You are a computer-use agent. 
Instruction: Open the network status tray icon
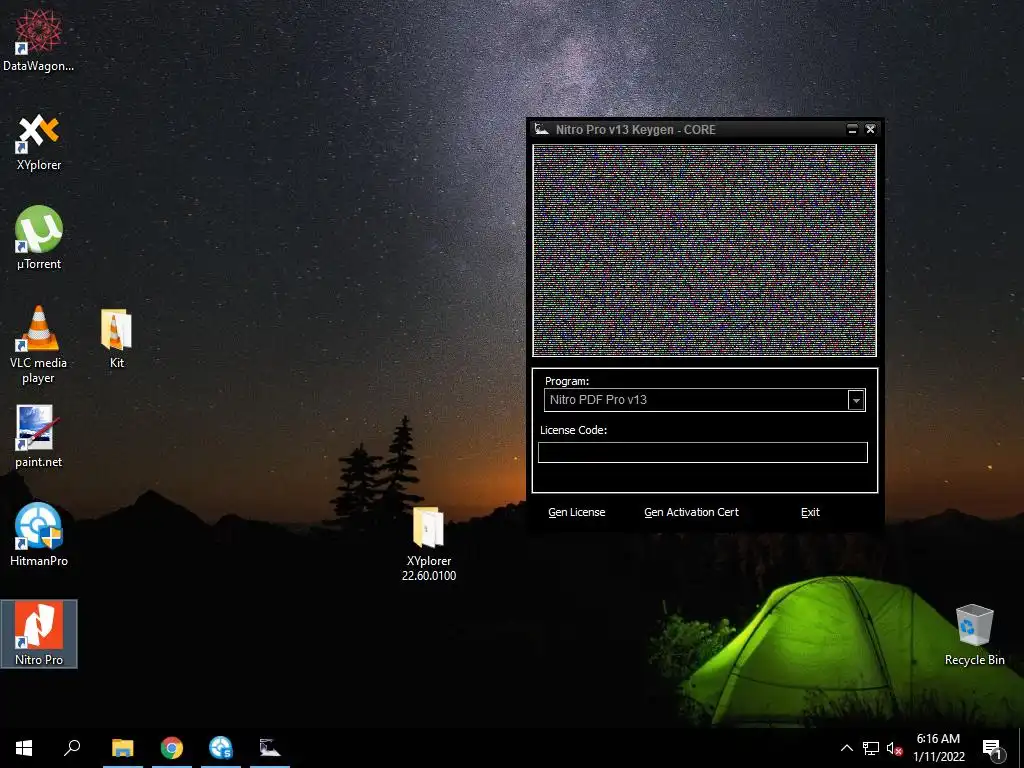tap(871, 748)
